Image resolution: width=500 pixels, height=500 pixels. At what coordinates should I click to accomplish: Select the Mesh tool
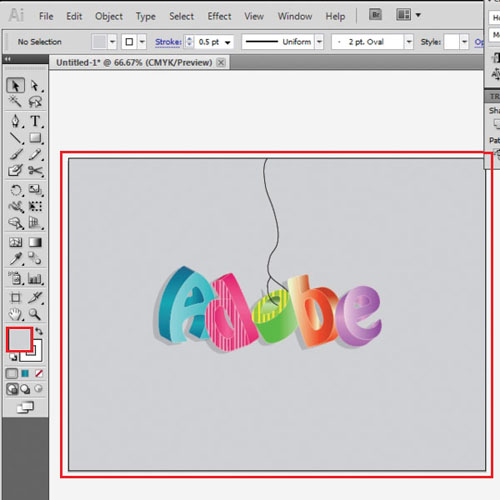[x=15, y=242]
